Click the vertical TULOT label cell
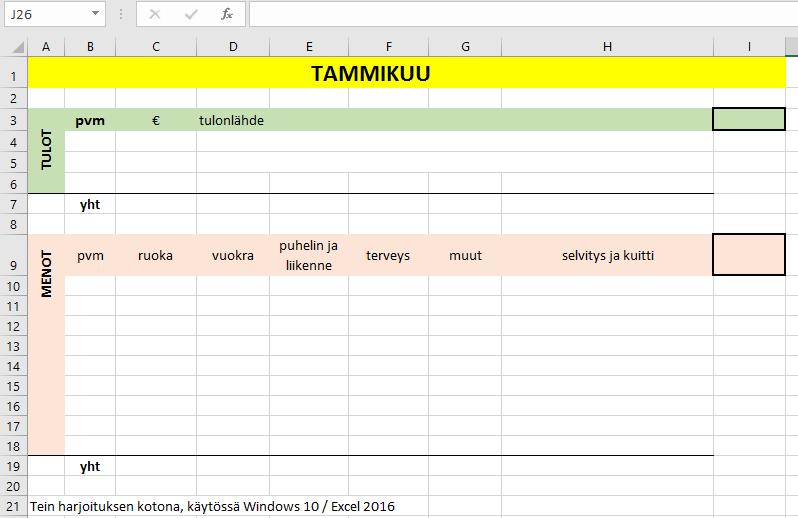The width and height of the screenshot is (798, 518). pos(46,150)
